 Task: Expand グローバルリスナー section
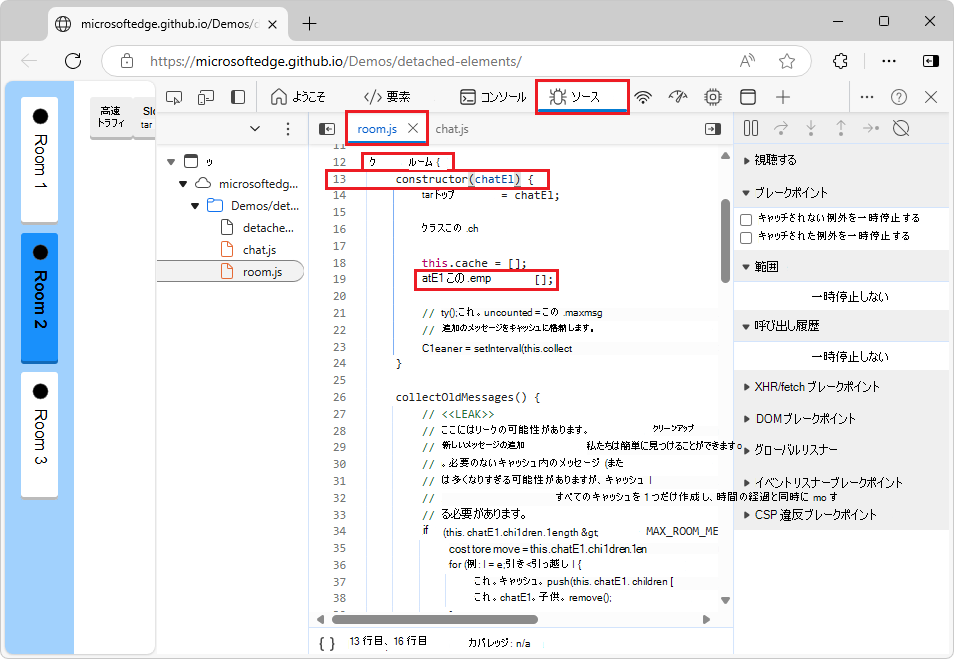(x=790, y=450)
